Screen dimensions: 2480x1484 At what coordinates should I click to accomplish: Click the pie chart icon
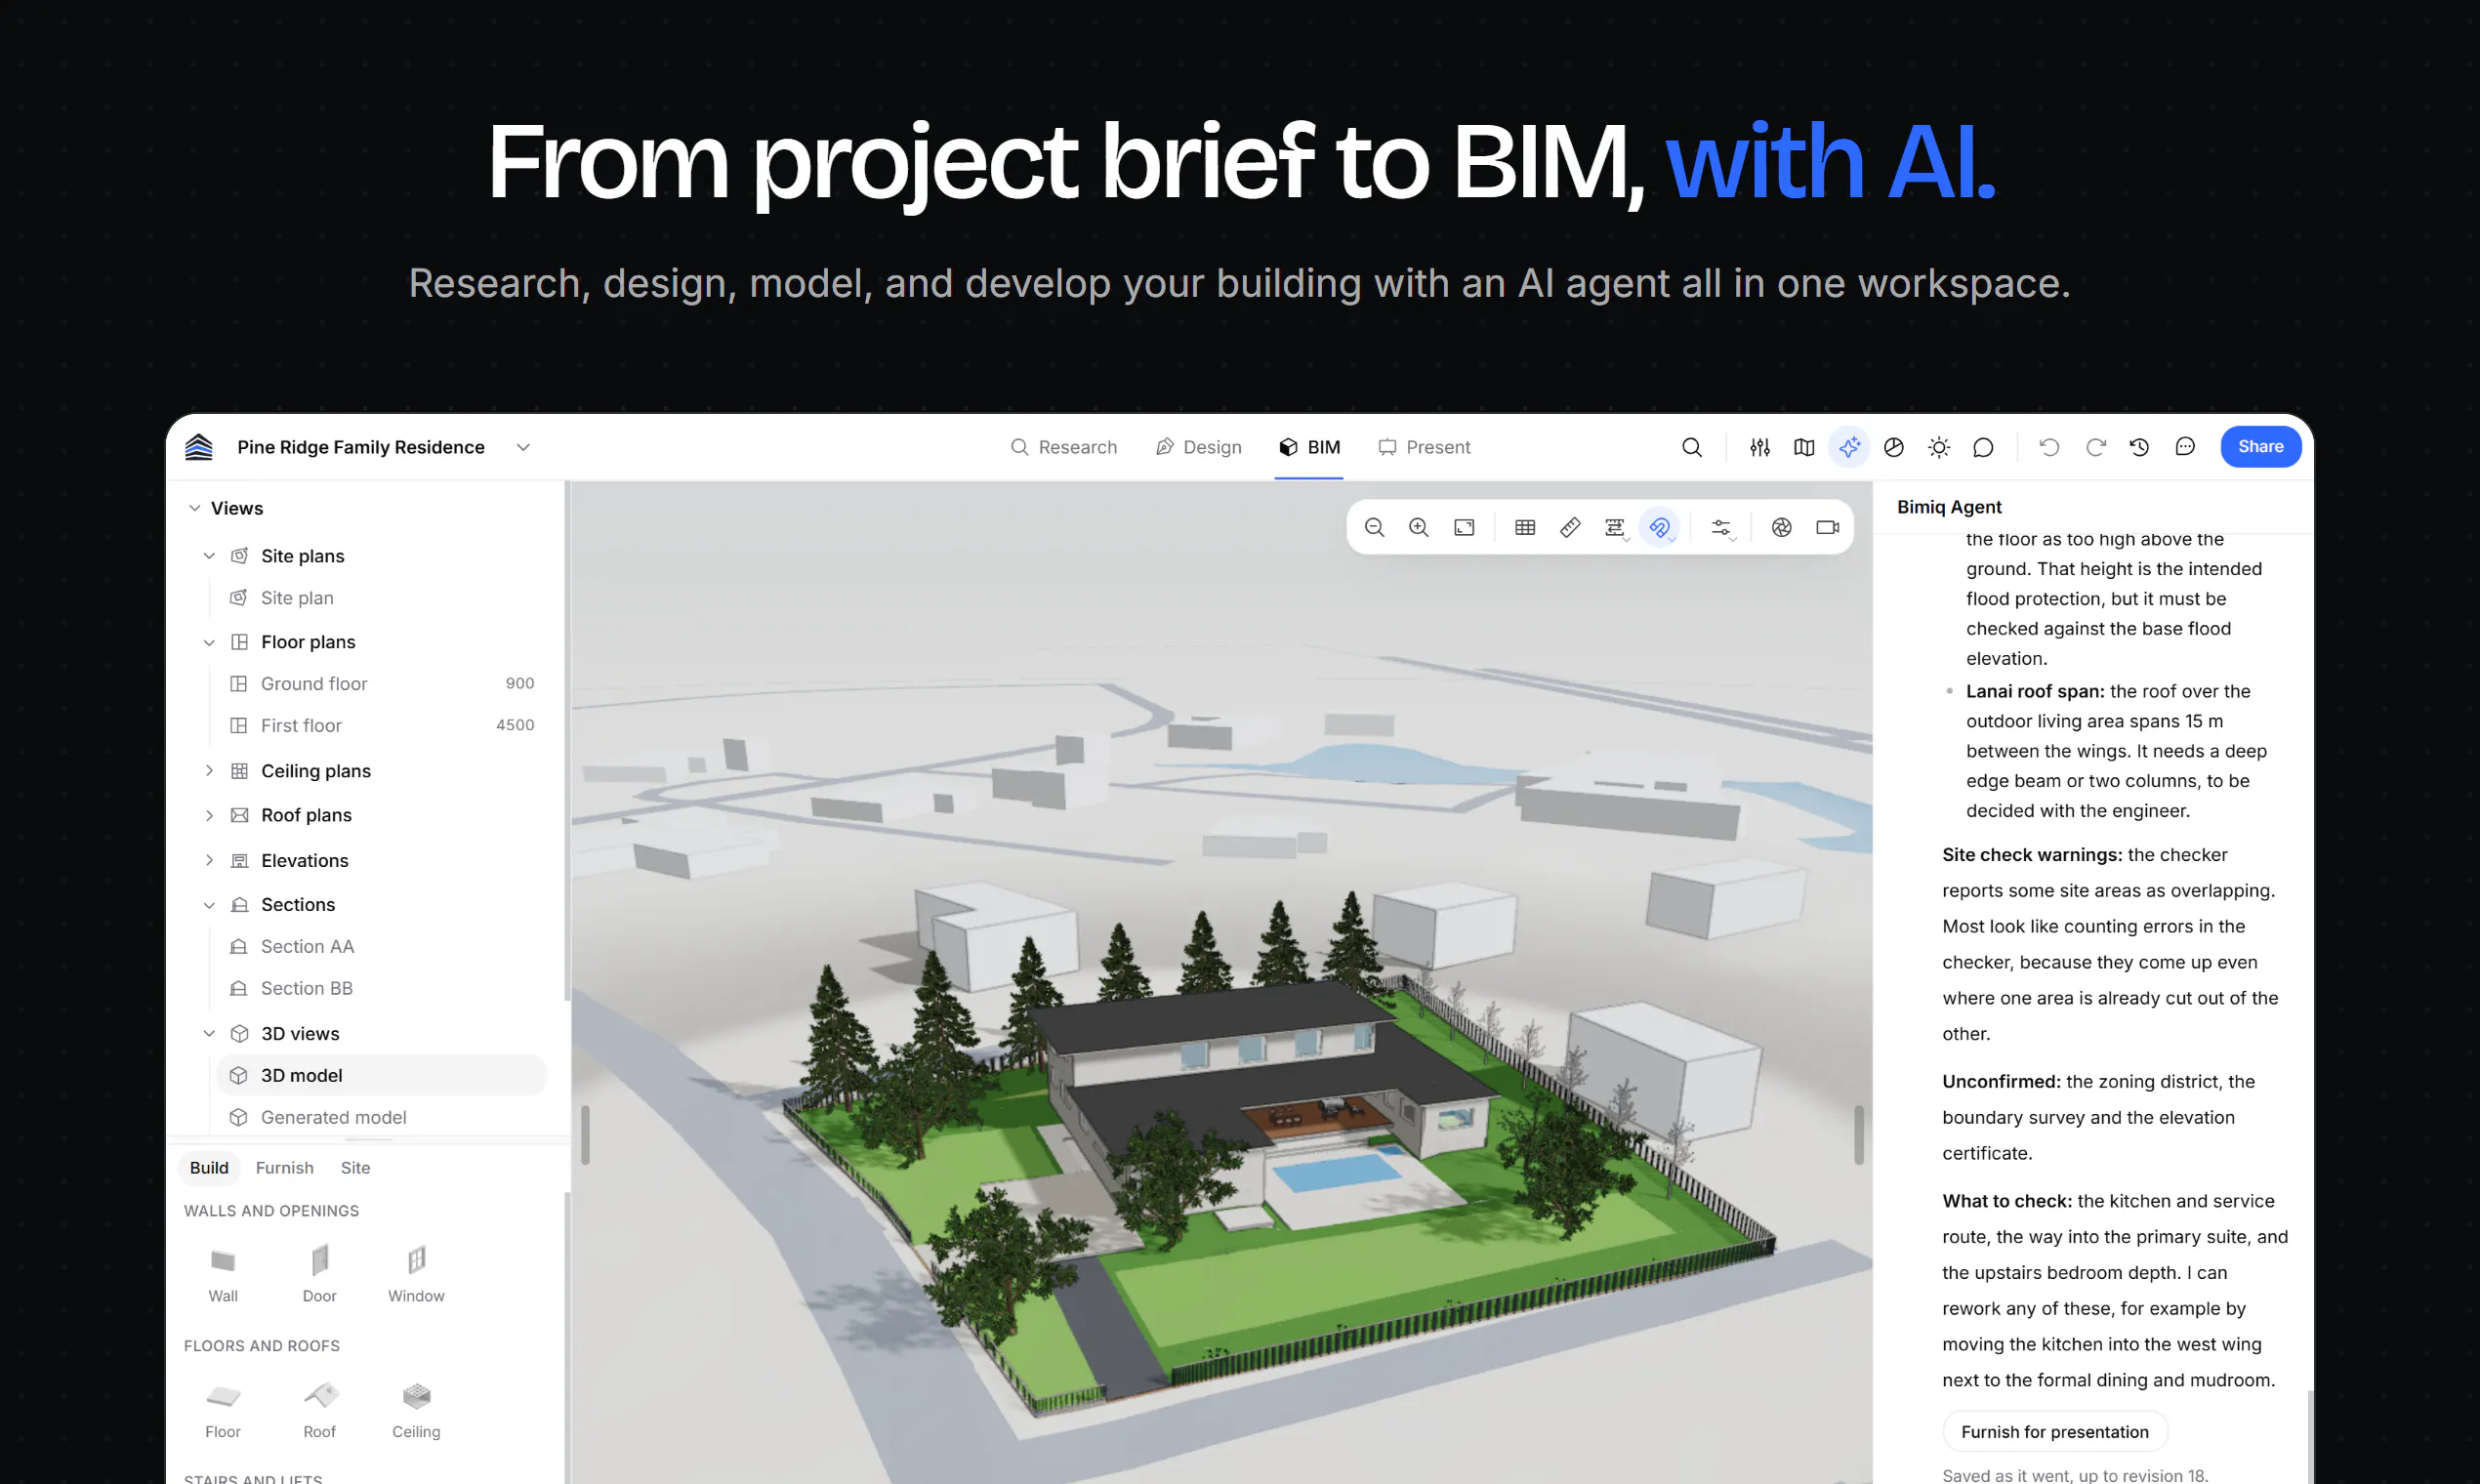click(1893, 447)
